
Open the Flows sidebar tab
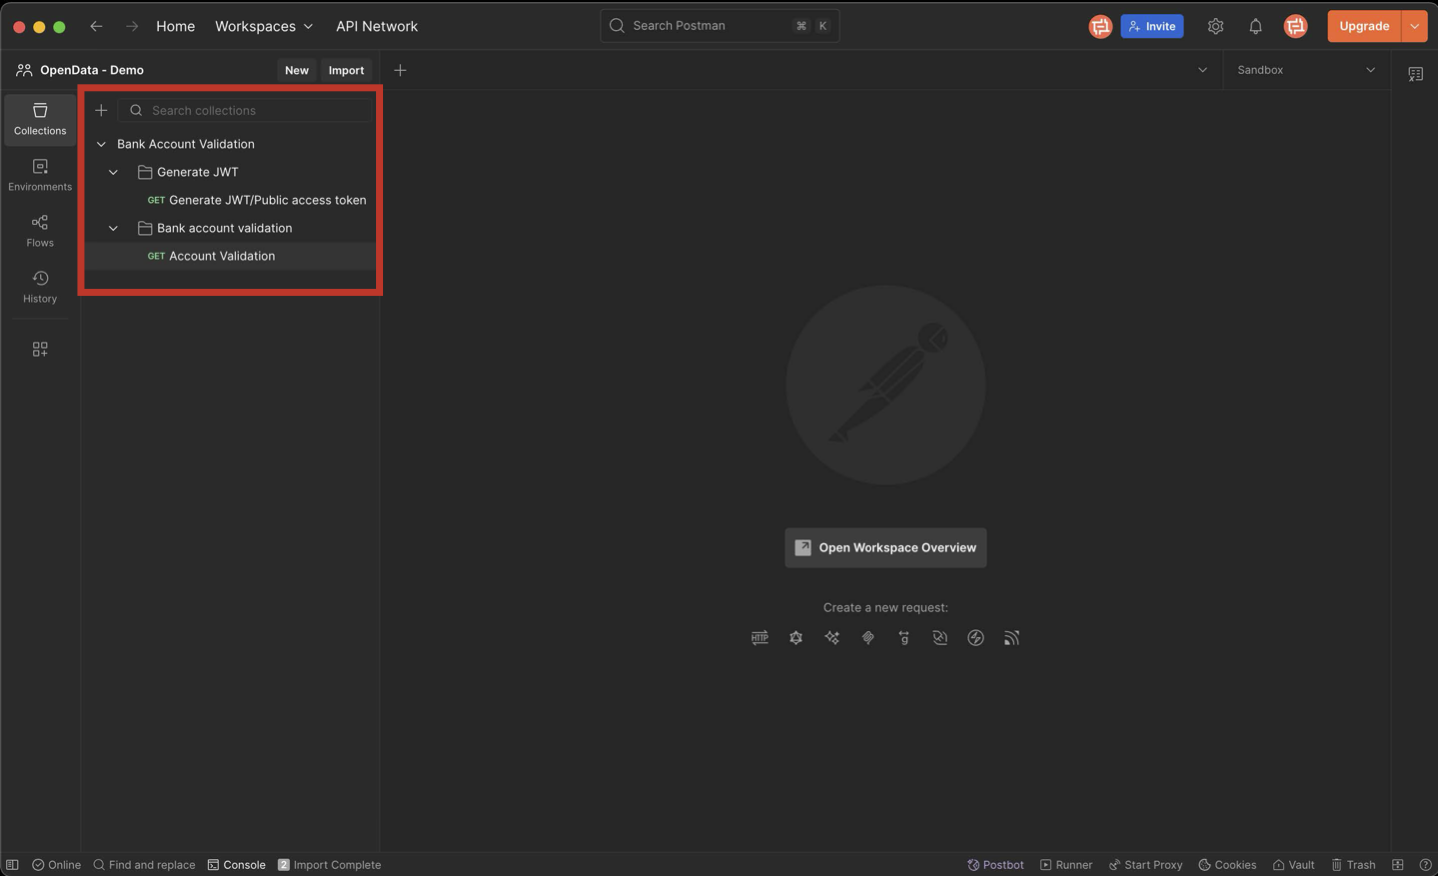coord(40,231)
